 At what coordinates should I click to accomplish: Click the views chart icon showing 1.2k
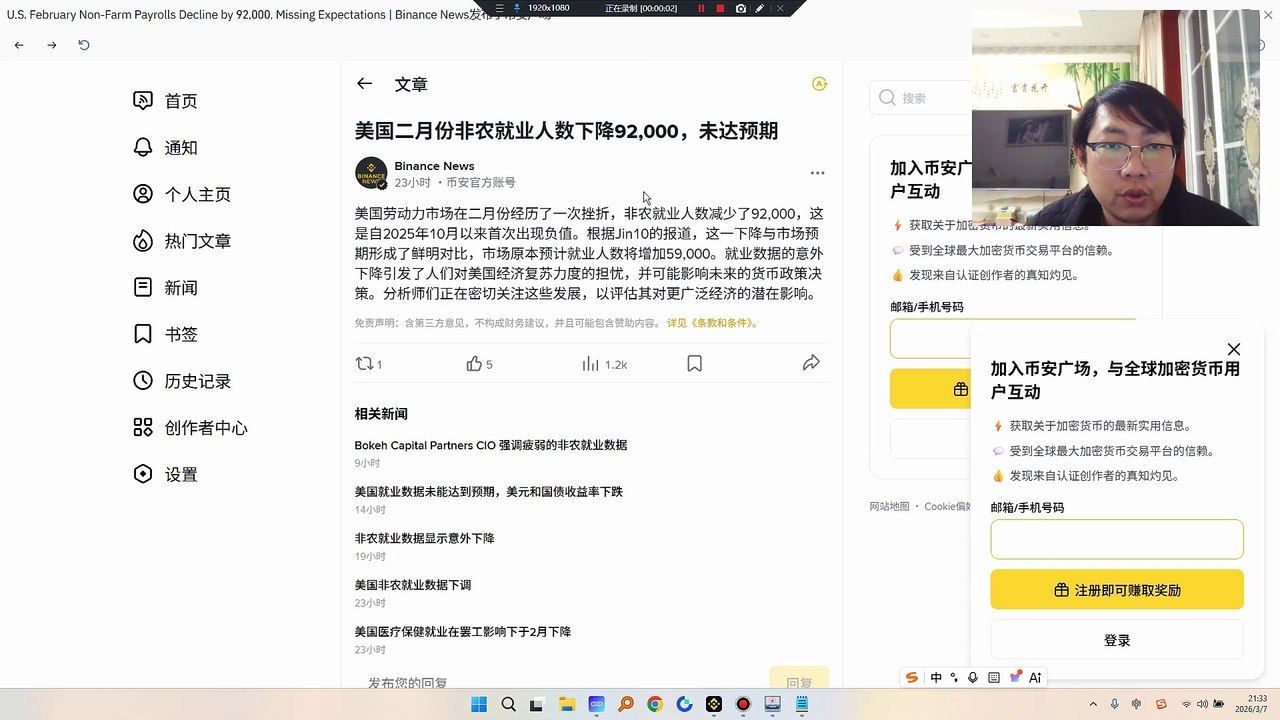[x=590, y=364]
